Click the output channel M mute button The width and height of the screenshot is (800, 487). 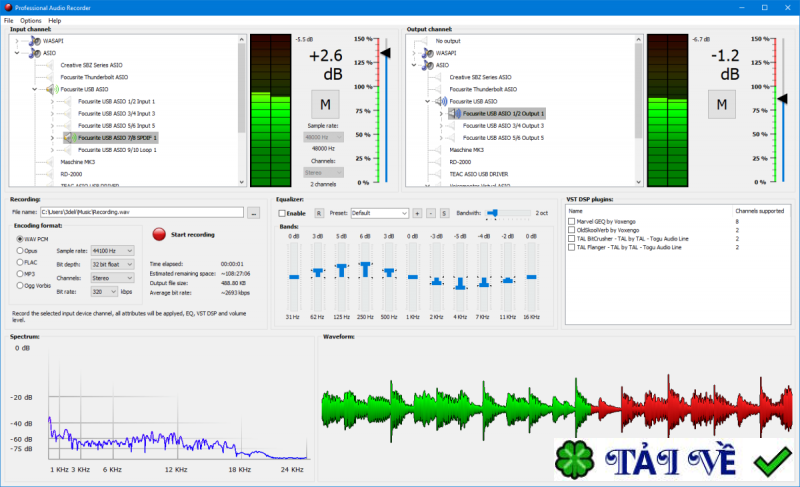click(722, 103)
